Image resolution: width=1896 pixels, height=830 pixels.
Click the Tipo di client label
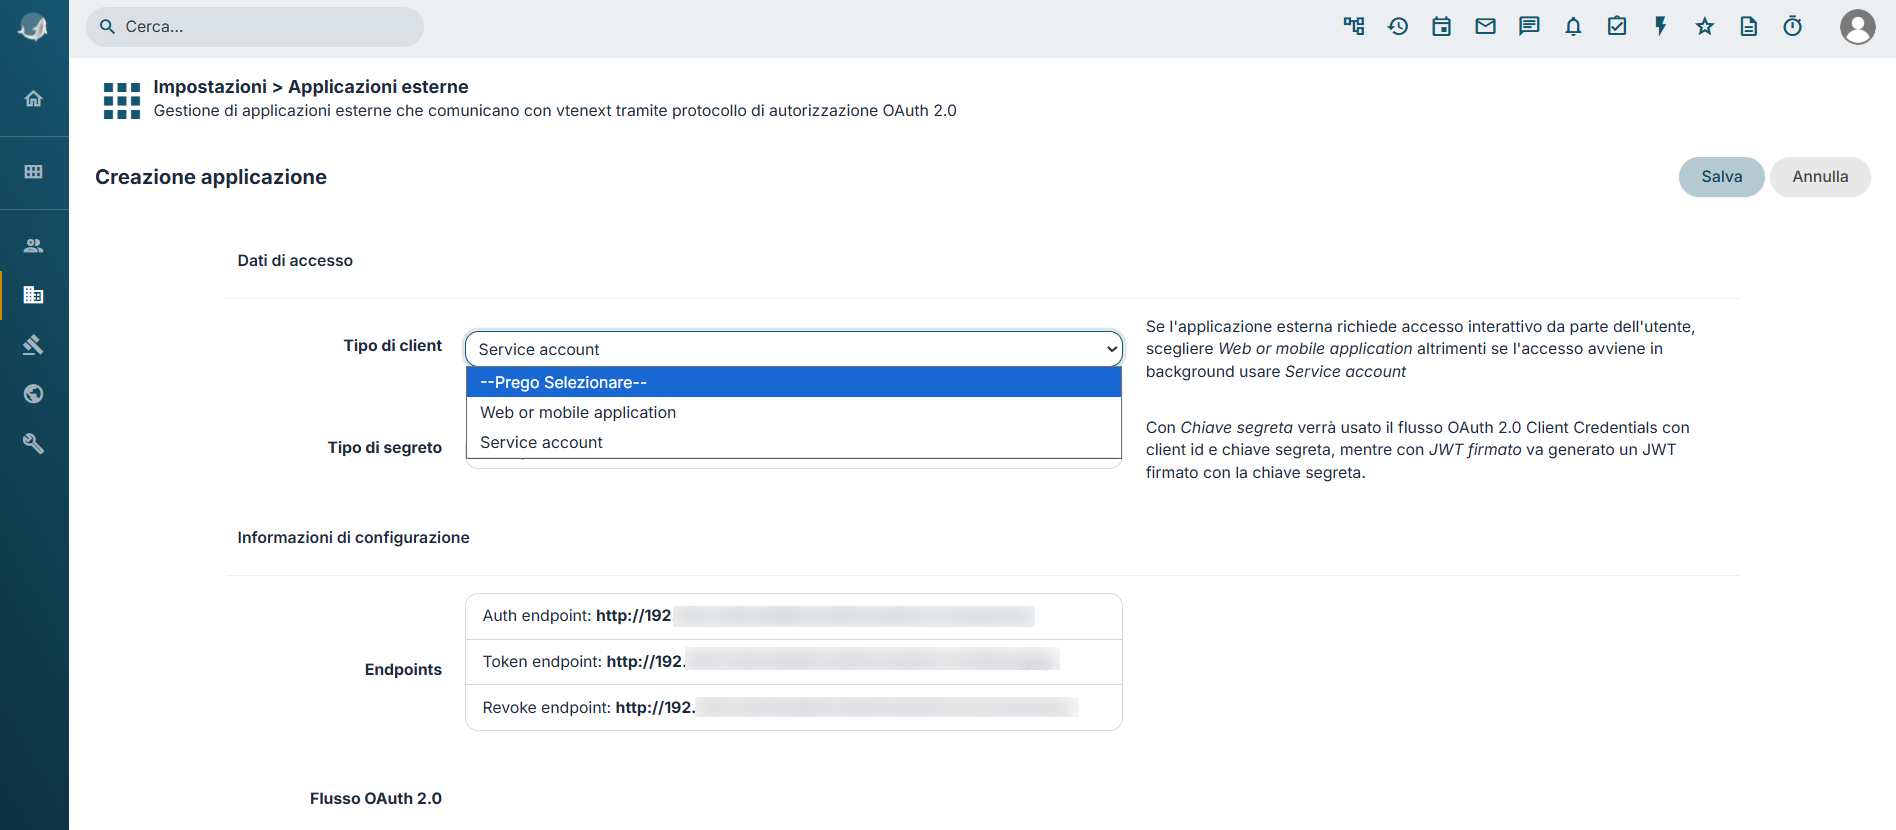pyautogui.click(x=393, y=346)
